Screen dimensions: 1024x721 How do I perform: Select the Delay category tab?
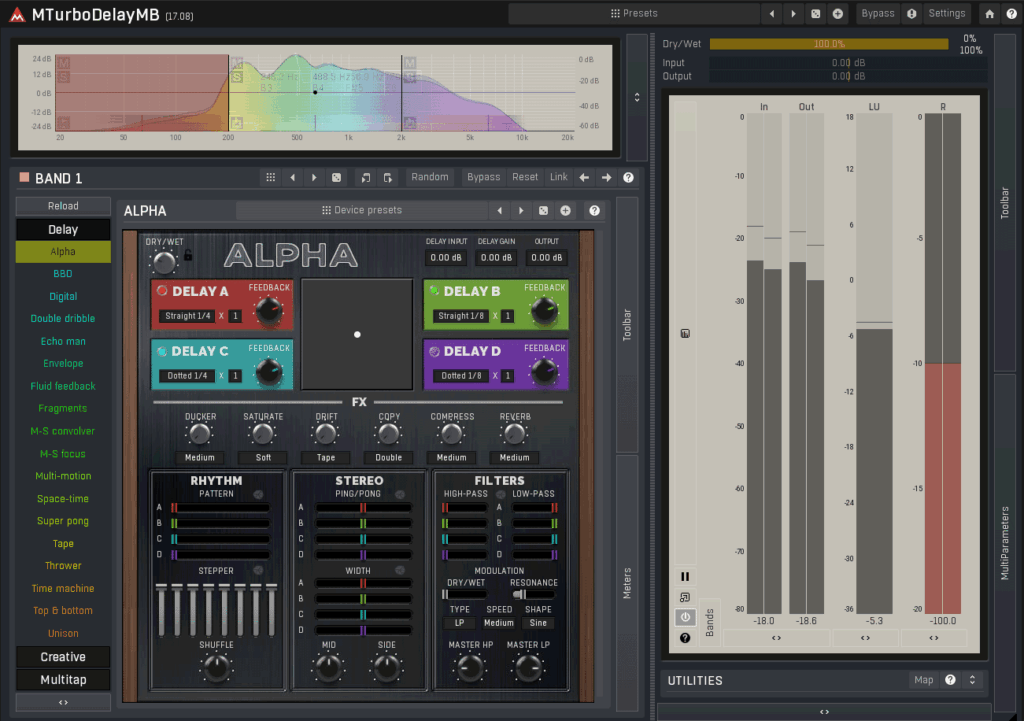coord(63,229)
